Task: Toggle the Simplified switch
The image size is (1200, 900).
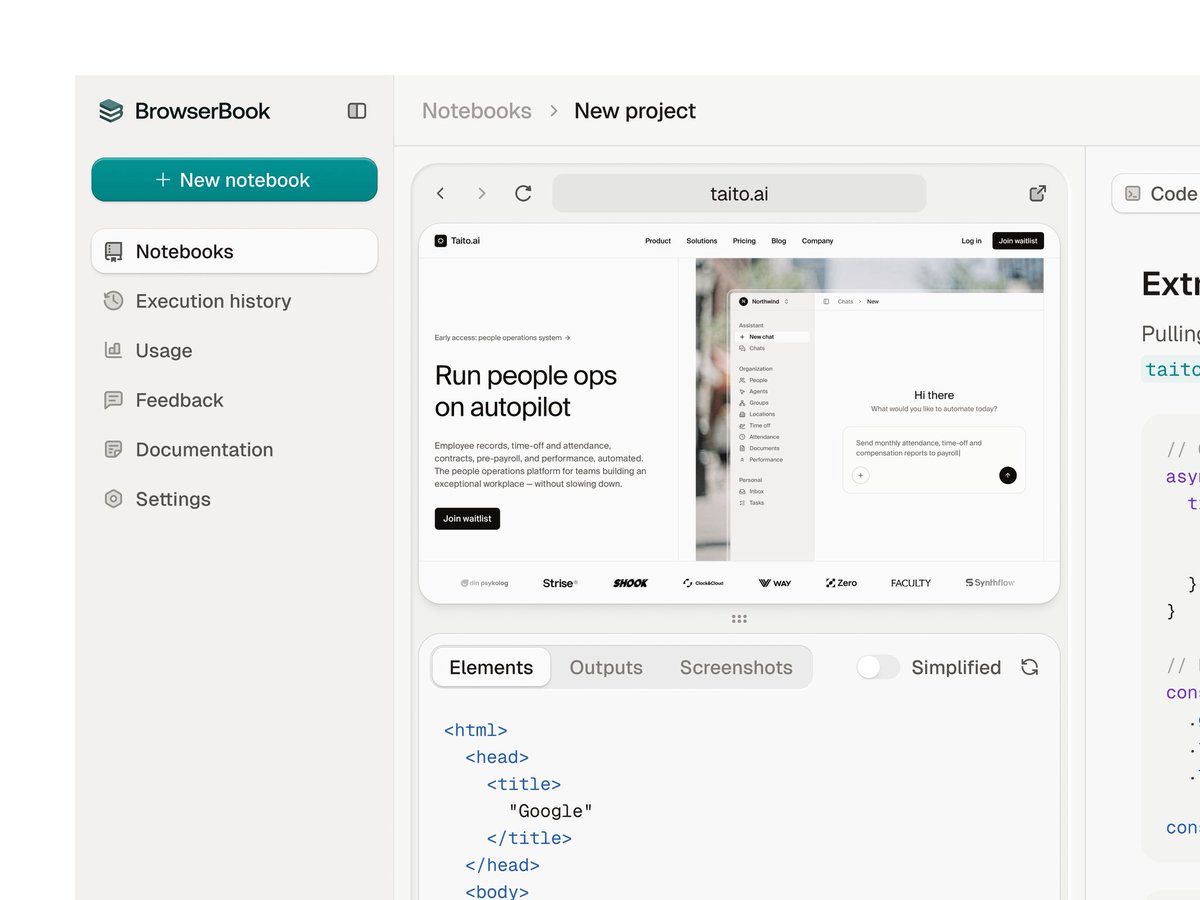Action: coord(878,667)
